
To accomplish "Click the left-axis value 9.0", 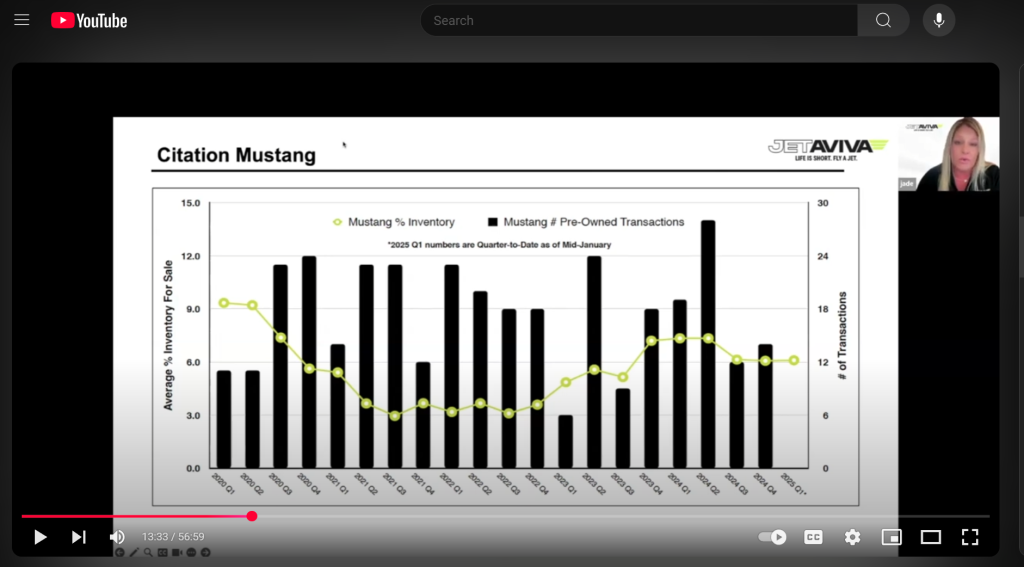I will (x=193, y=309).
